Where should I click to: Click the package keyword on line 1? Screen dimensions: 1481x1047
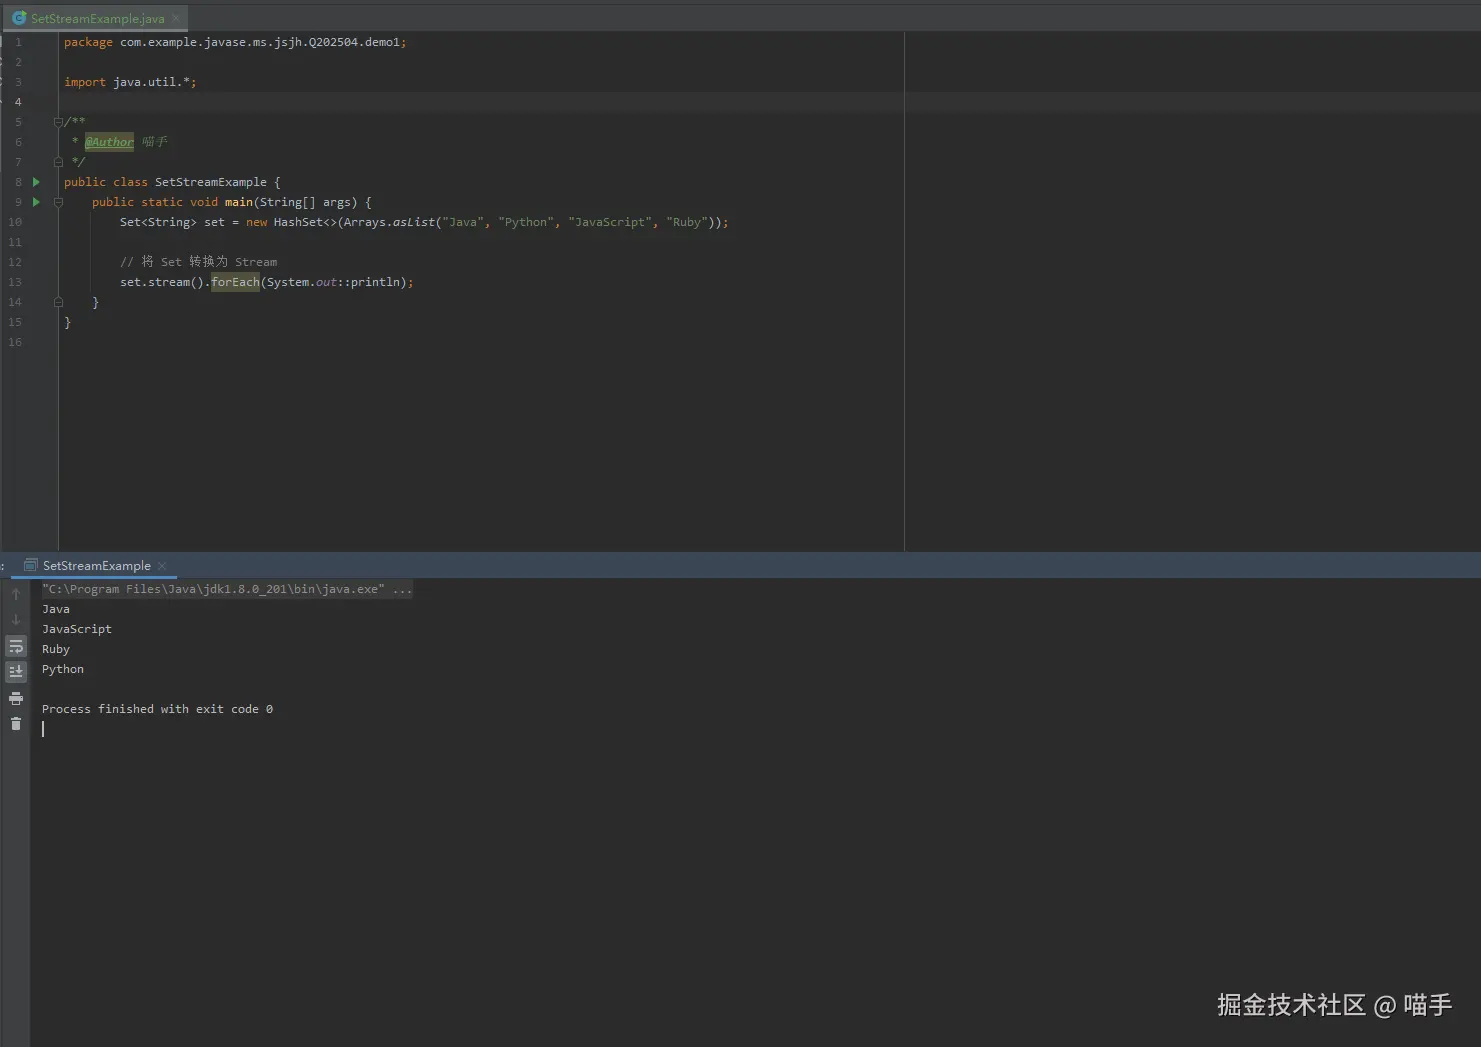click(x=88, y=42)
